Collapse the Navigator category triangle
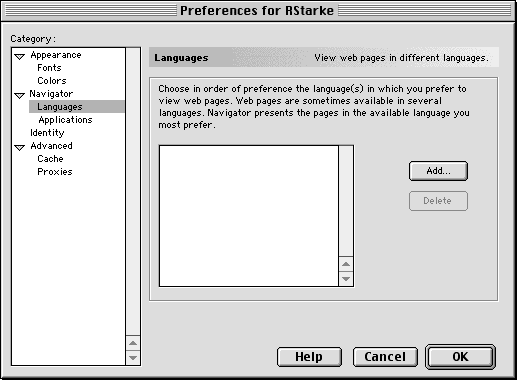Image resolution: width=517 pixels, height=380 pixels. tap(20, 96)
